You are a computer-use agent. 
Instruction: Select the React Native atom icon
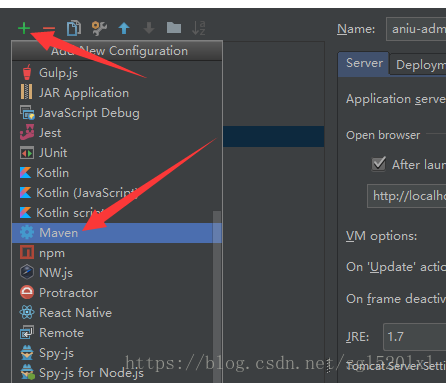tap(27, 312)
